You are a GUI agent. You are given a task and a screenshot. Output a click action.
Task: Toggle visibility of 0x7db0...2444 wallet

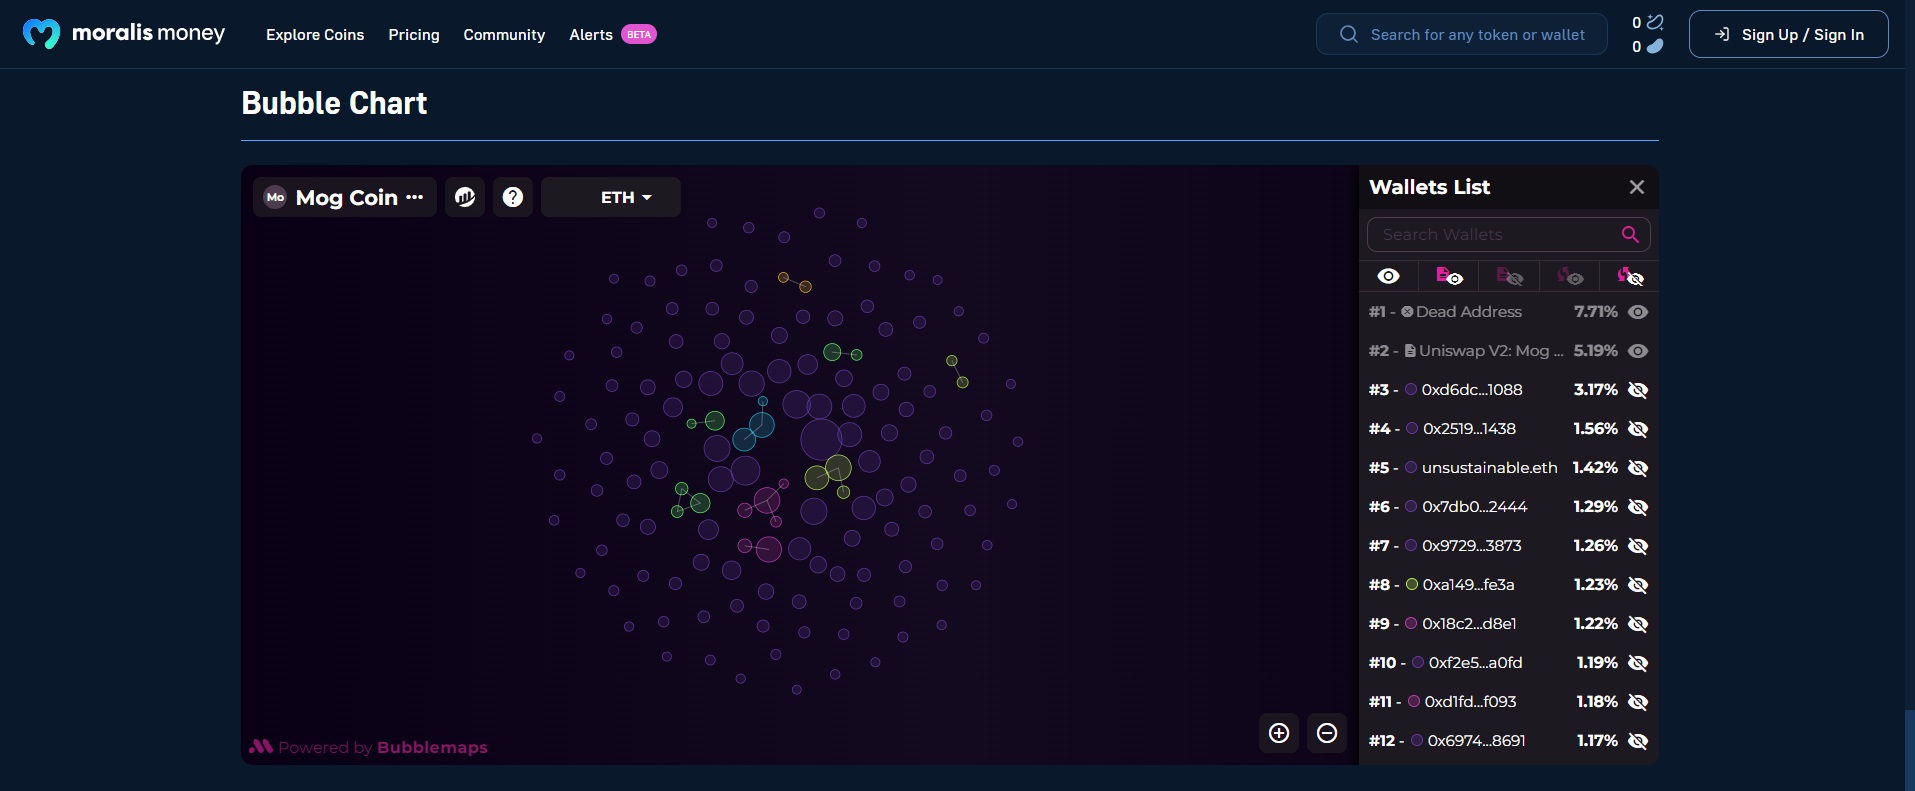point(1638,507)
